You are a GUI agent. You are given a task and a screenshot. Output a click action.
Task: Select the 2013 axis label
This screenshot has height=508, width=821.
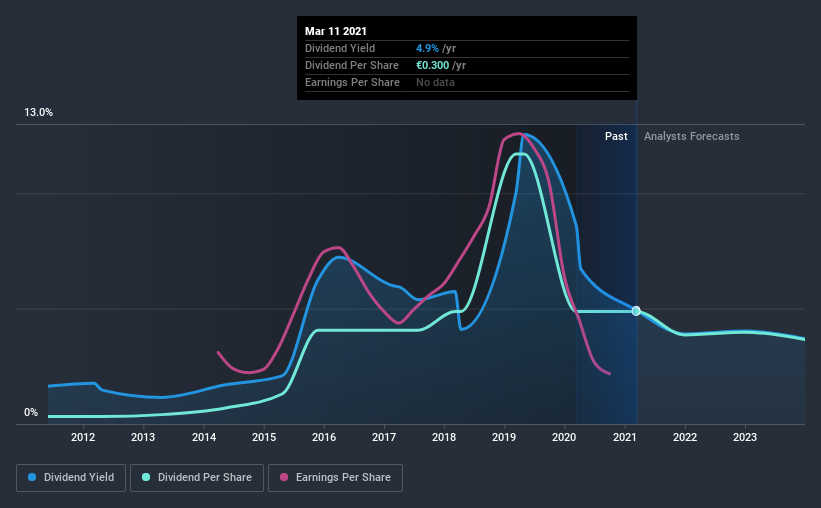pos(143,437)
